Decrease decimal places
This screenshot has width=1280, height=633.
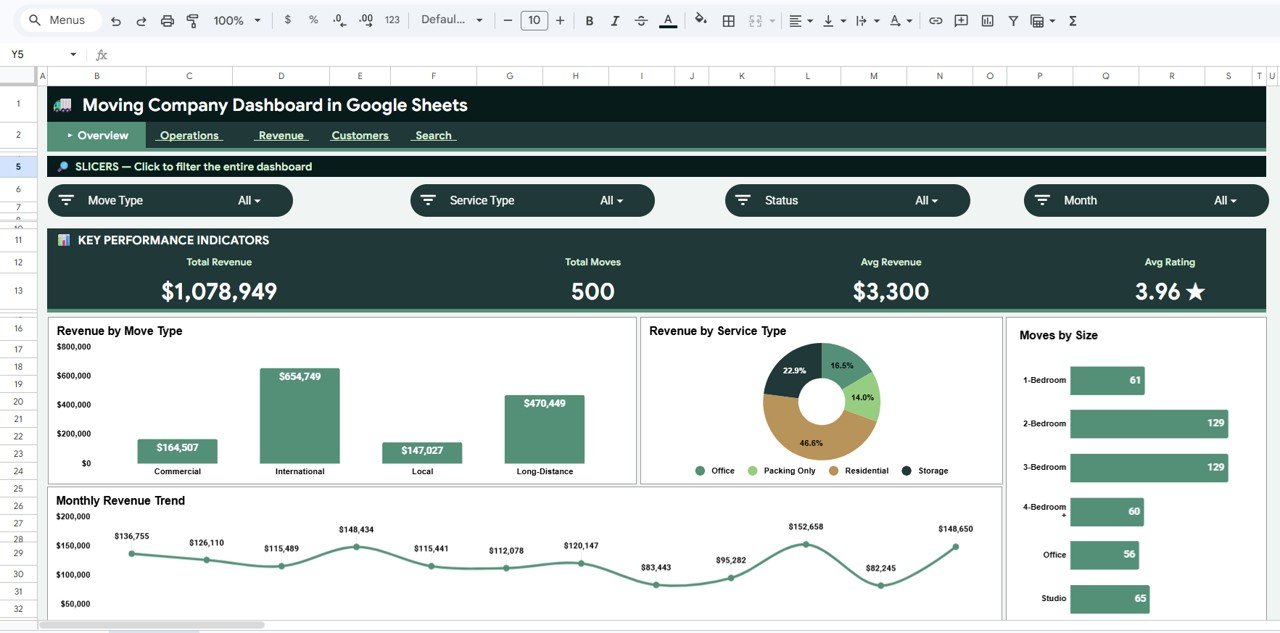point(340,20)
